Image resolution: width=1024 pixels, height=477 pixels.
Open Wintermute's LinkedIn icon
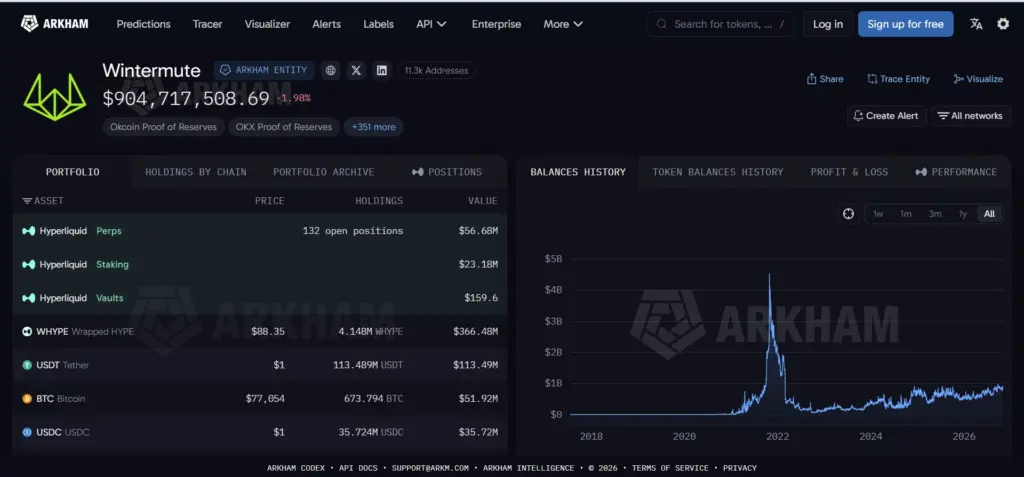coord(381,71)
